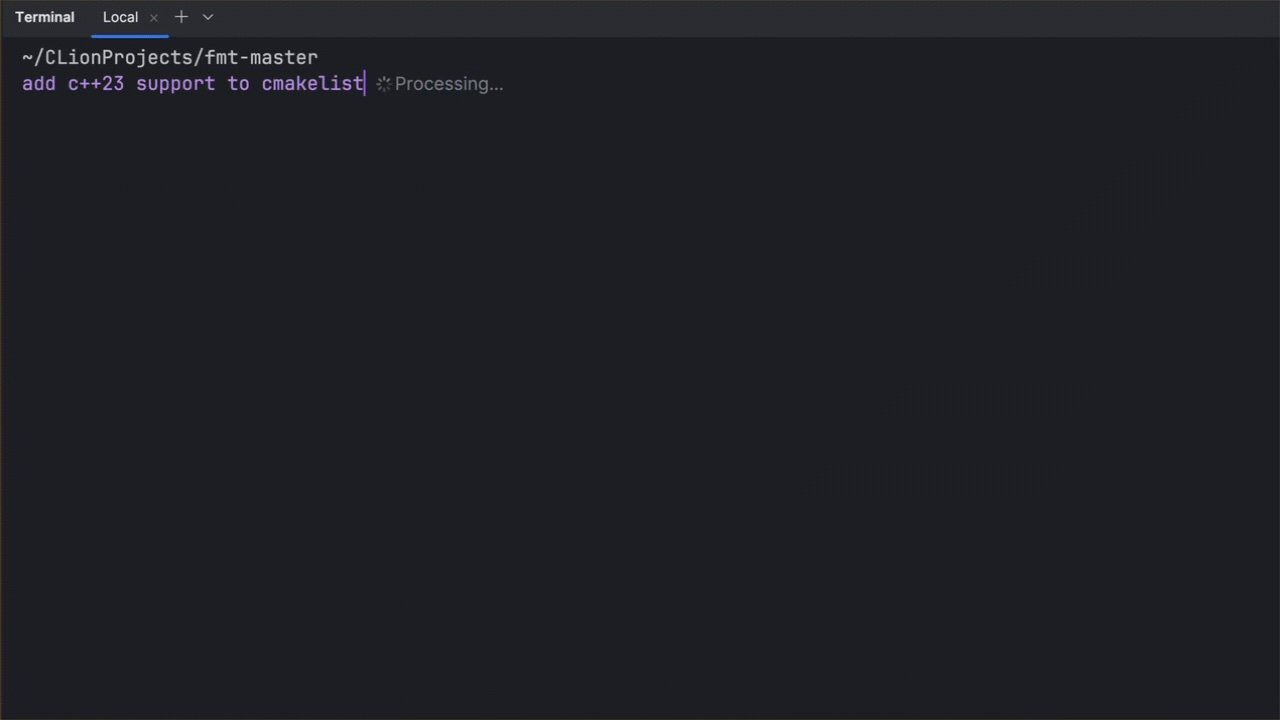Viewport: 1280px width, 720px height.
Task: Click the Processing... status text
Action: [x=449, y=84]
